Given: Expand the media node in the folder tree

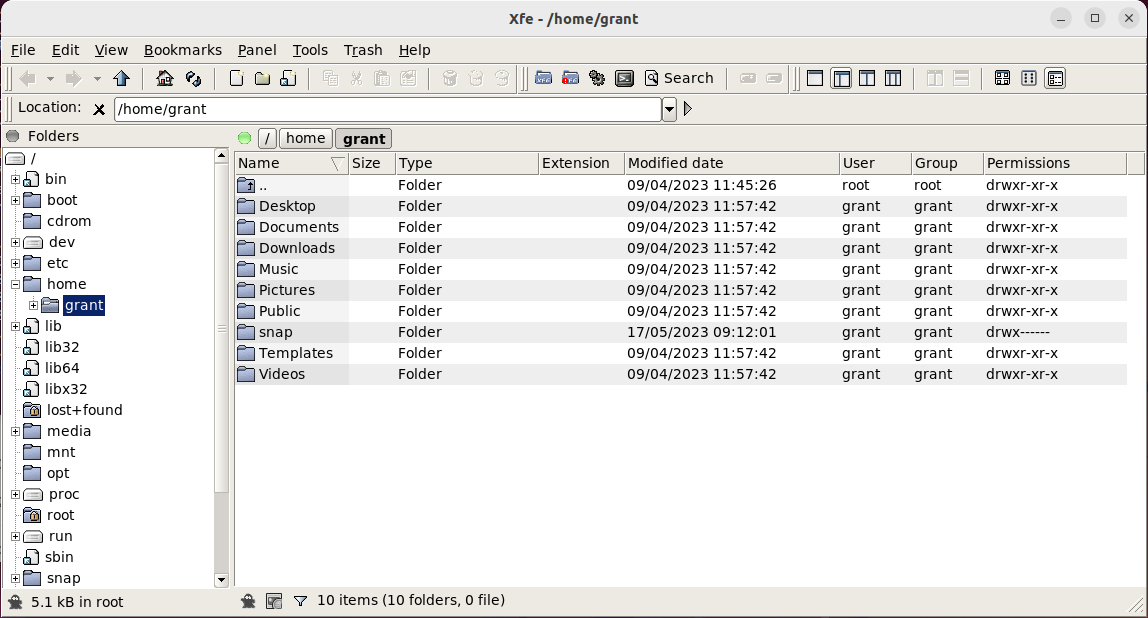Looking at the screenshot, I should 13,431.
